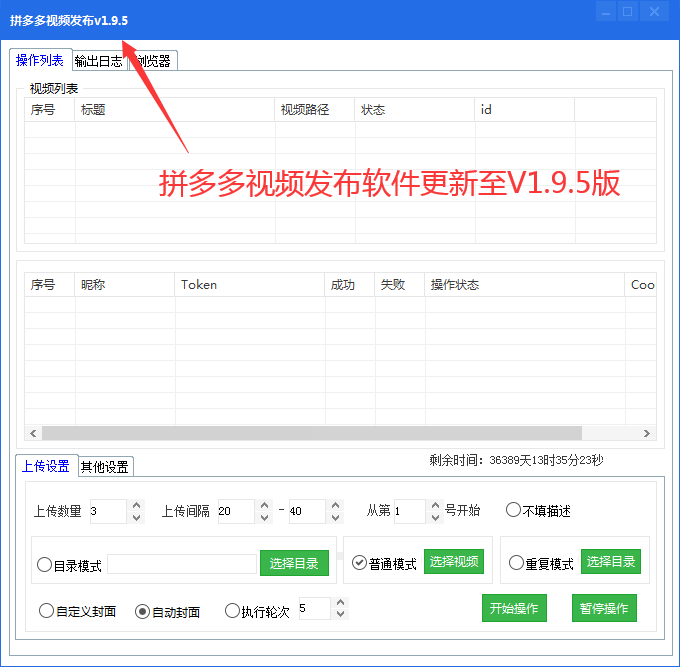Viewport: 680px width, 667px height.
Task: Enable 目录模式 radio button
Action: (69, 565)
